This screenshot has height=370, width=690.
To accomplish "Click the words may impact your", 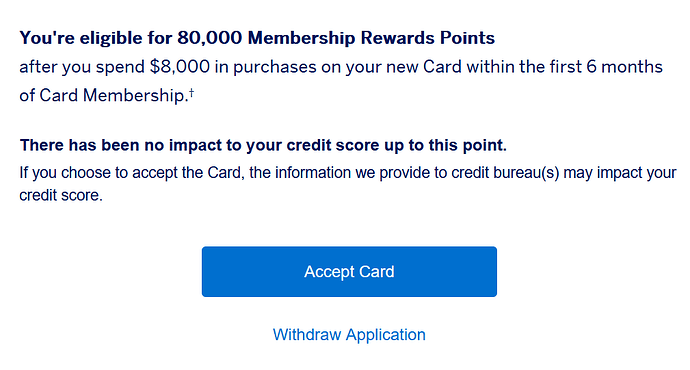I will (x=620, y=172).
